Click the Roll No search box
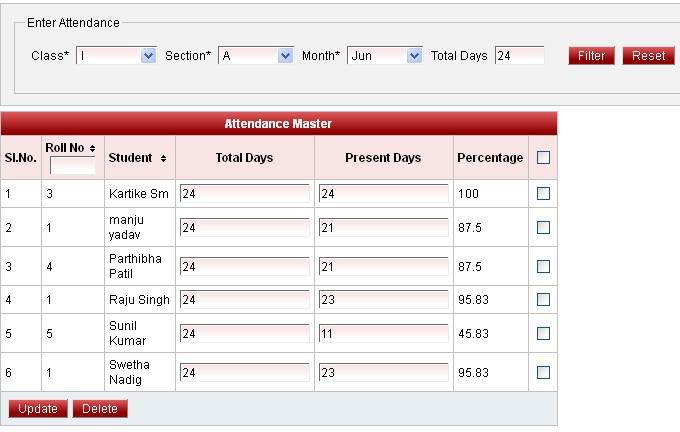Screen dimensions: 680x432 pos(72,166)
